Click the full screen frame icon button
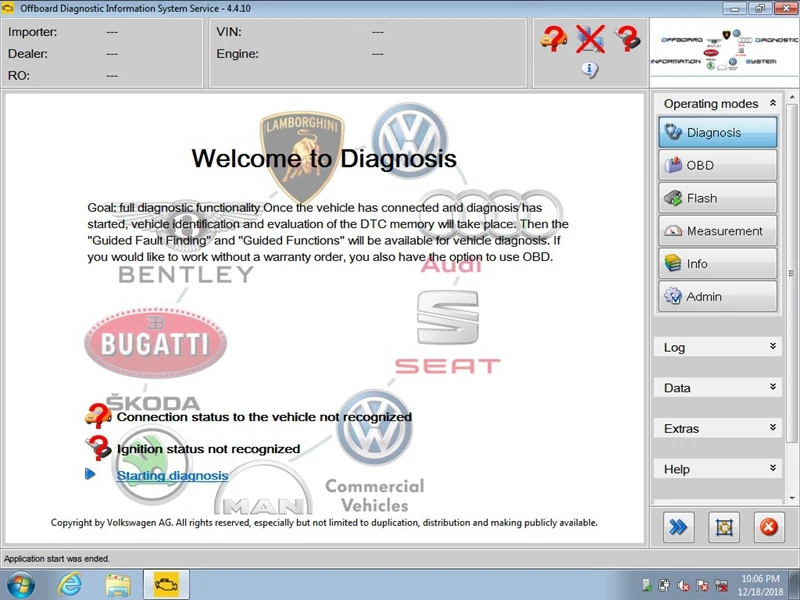This screenshot has width=800, height=600. click(723, 527)
